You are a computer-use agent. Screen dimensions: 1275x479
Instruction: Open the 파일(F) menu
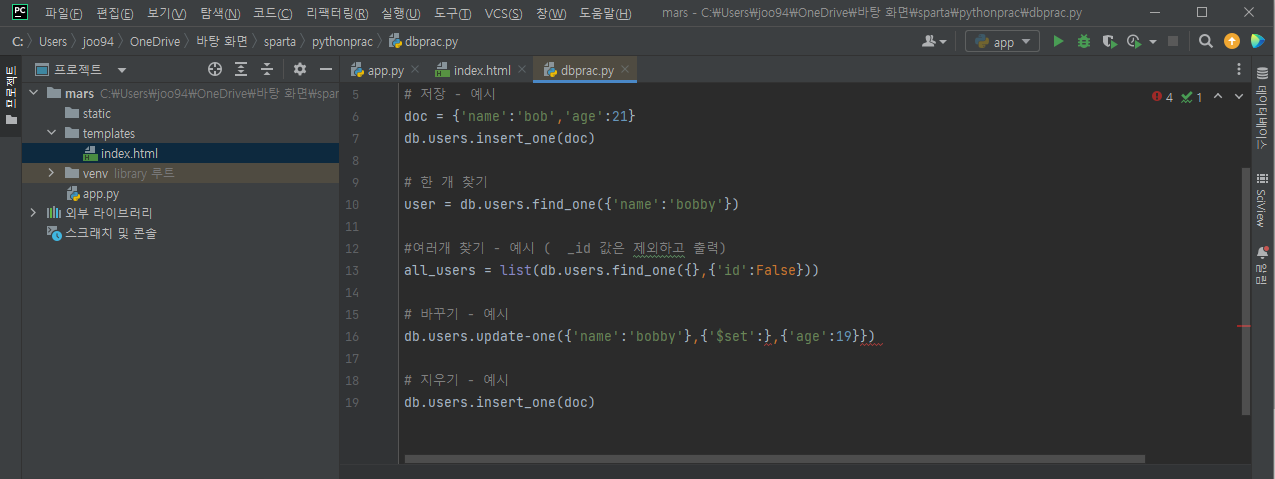pos(63,14)
